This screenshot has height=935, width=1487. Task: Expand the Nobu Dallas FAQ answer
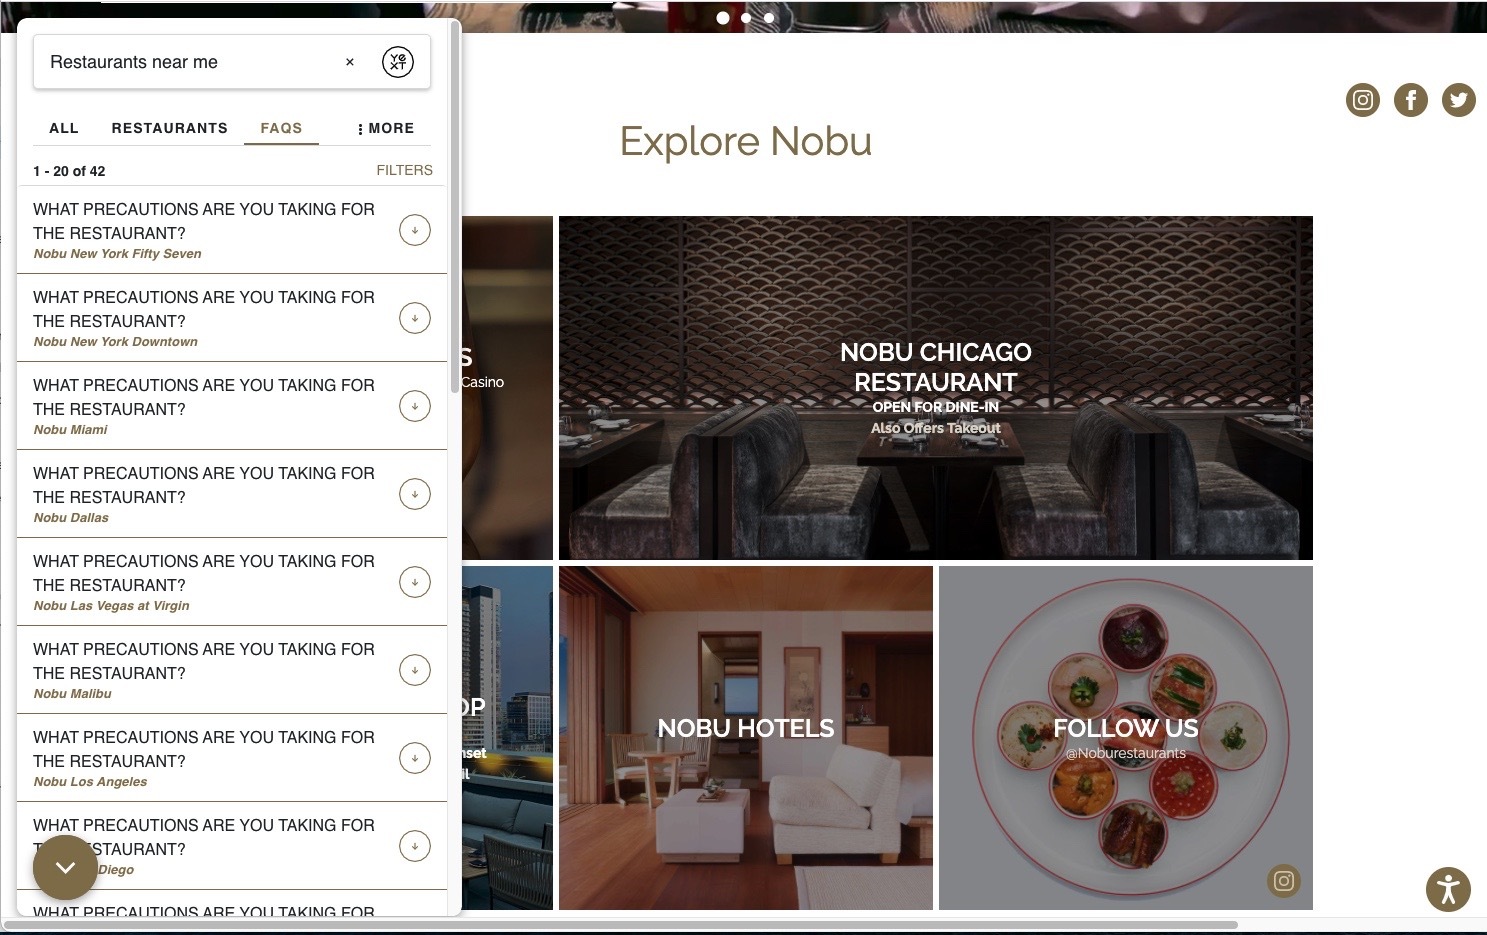click(x=415, y=494)
